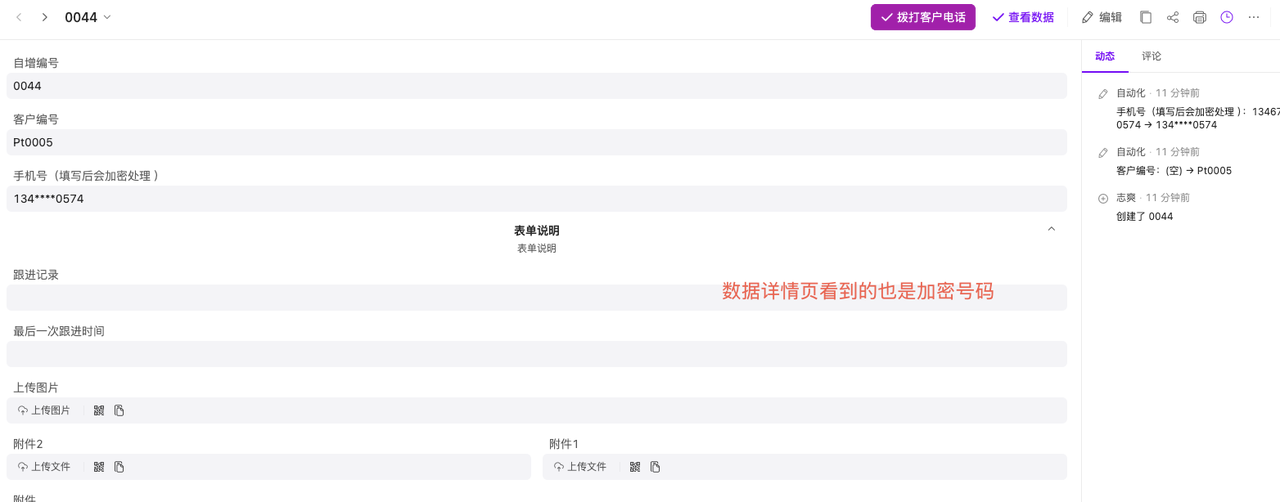
Task: Open the more options ellipsis menu
Action: [1253, 17]
